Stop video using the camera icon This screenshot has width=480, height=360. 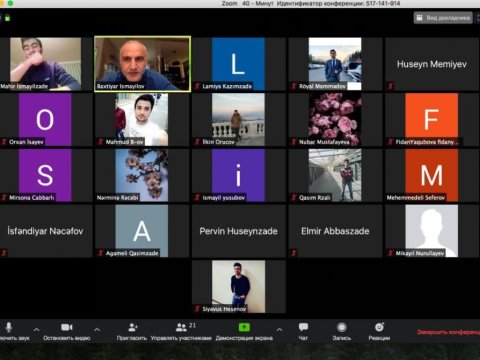coord(67,328)
